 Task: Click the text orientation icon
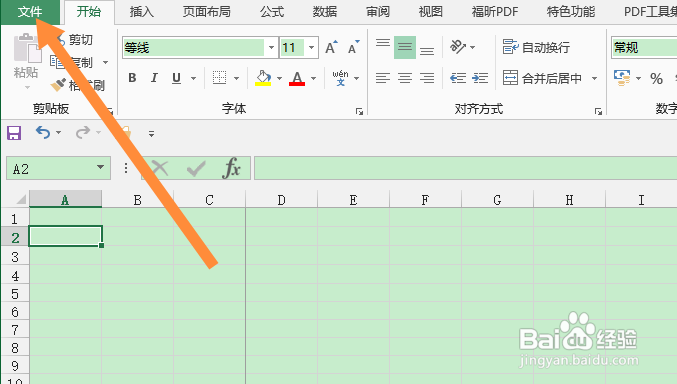coord(459,47)
